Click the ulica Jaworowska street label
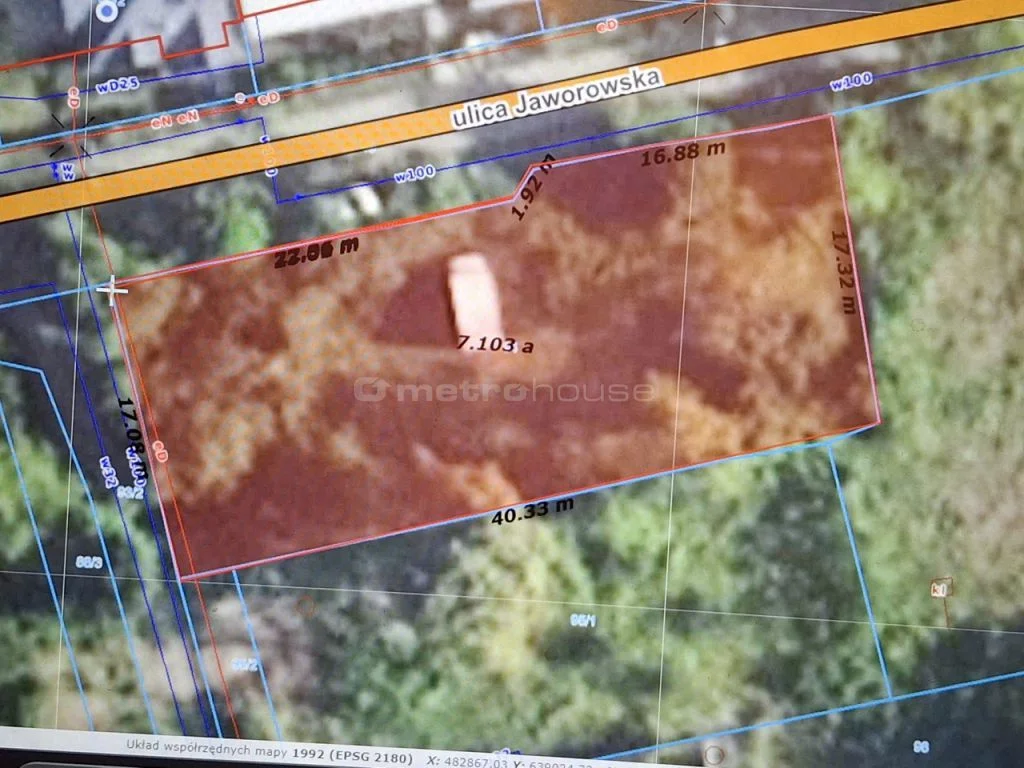Viewport: 1024px width, 768px height. coord(556,98)
